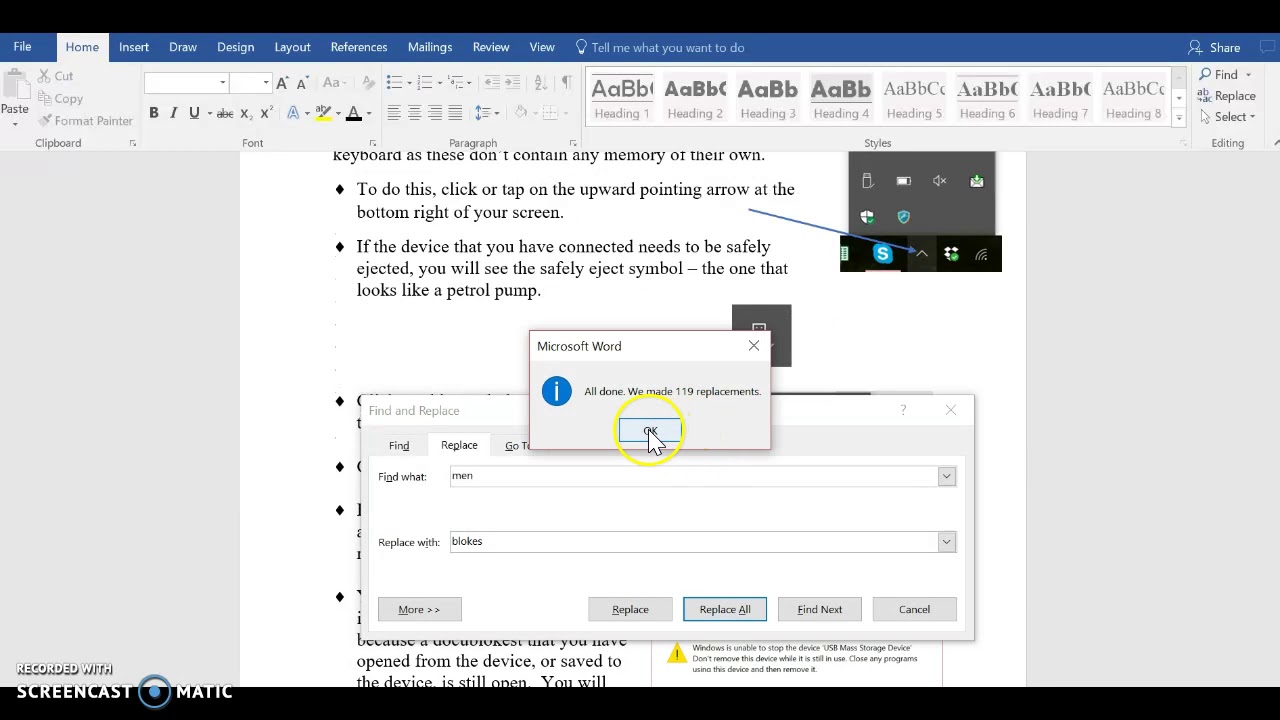
Task: Expand the Find what dropdown list
Action: coord(946,477)
